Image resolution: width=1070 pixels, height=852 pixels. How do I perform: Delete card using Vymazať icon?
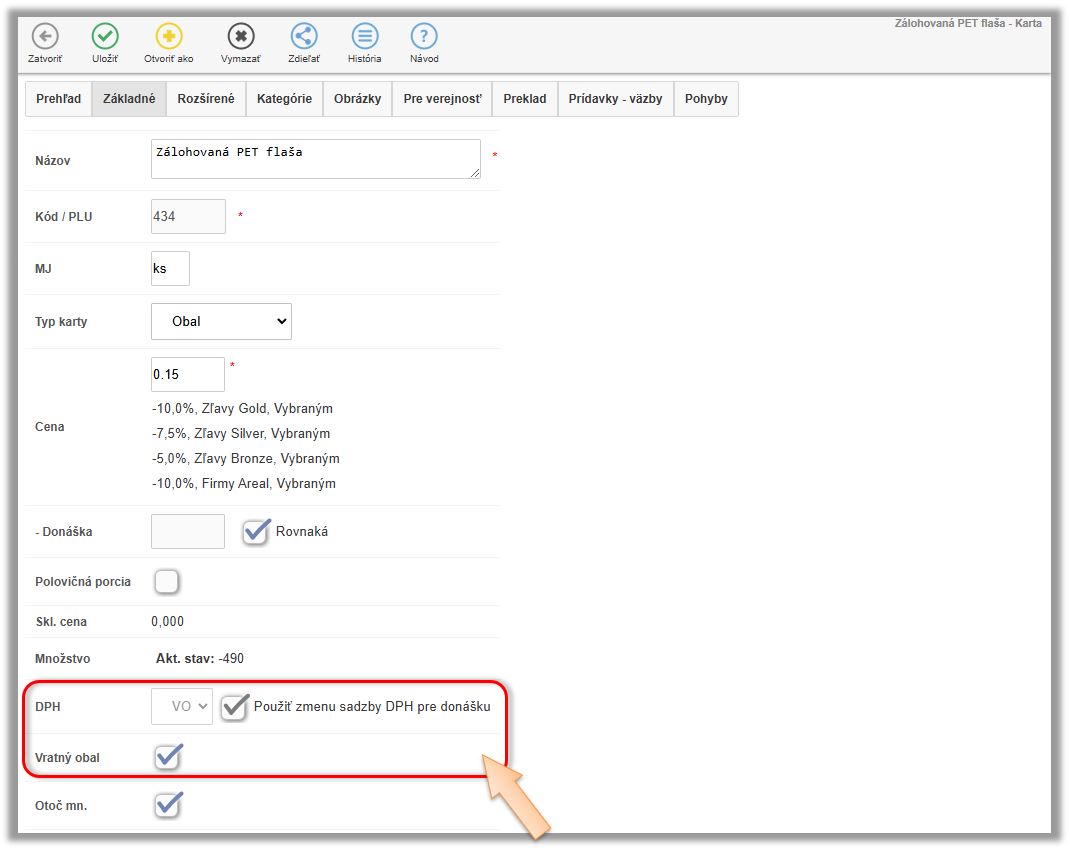point(240,37)
